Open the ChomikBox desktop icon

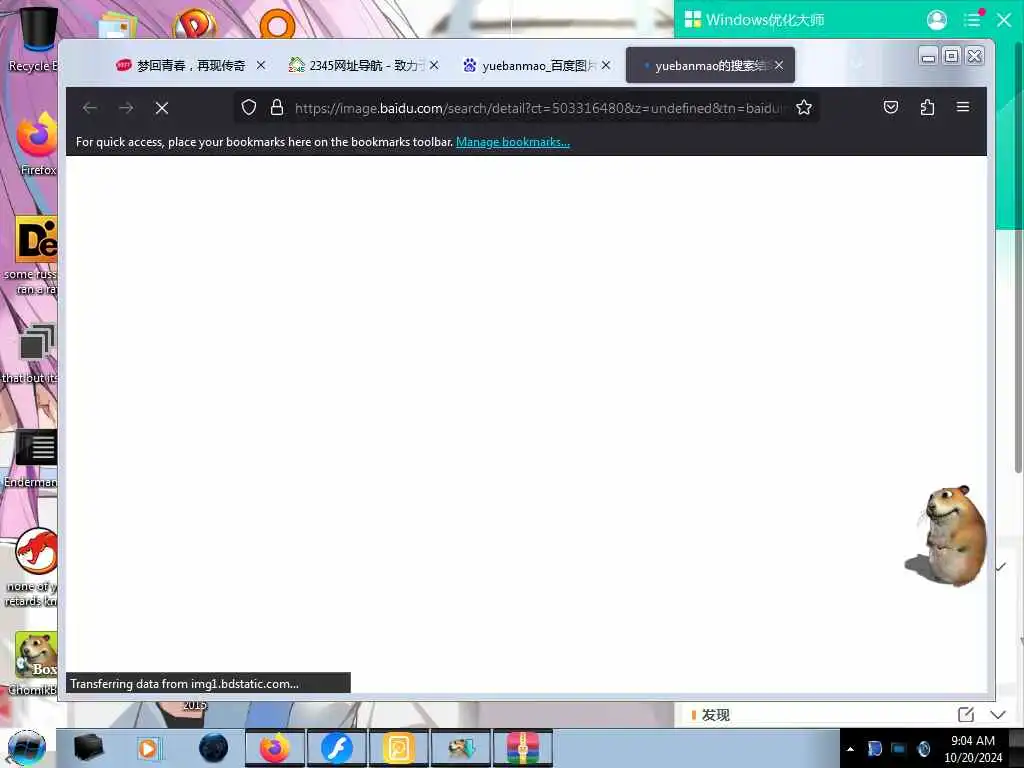[x=36, y=663]
